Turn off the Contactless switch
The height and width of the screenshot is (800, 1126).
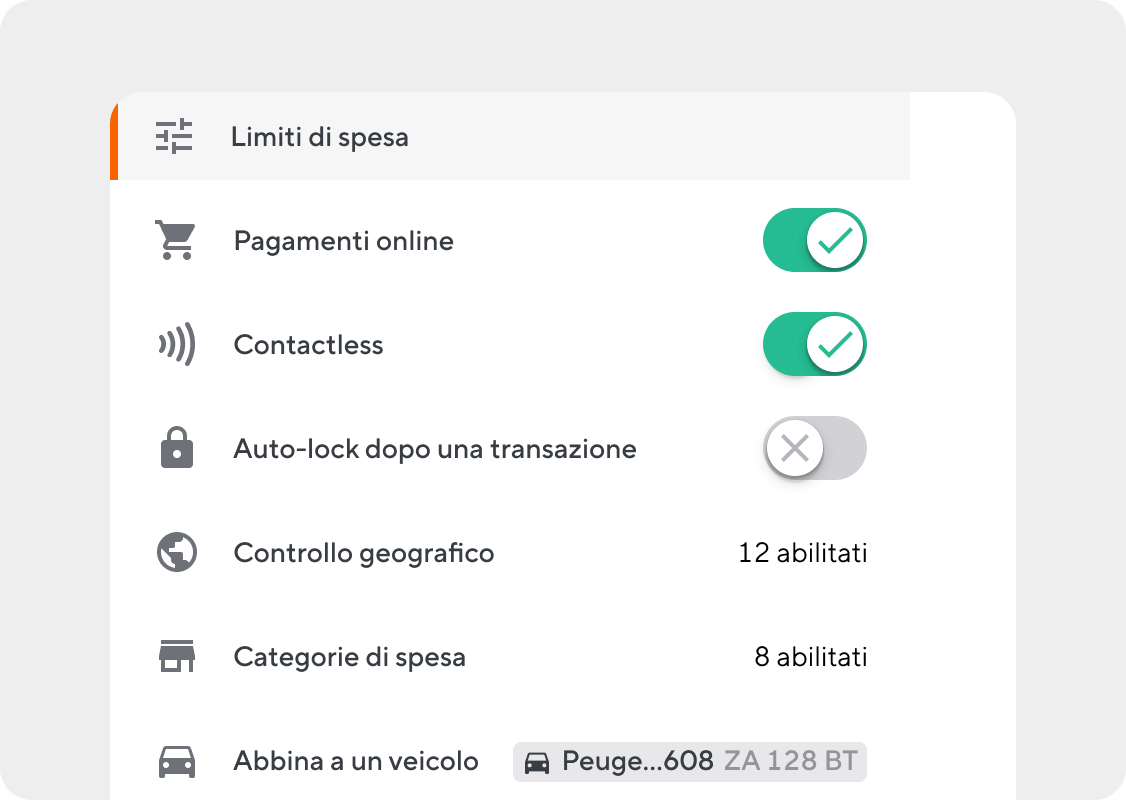click(815, 344)
